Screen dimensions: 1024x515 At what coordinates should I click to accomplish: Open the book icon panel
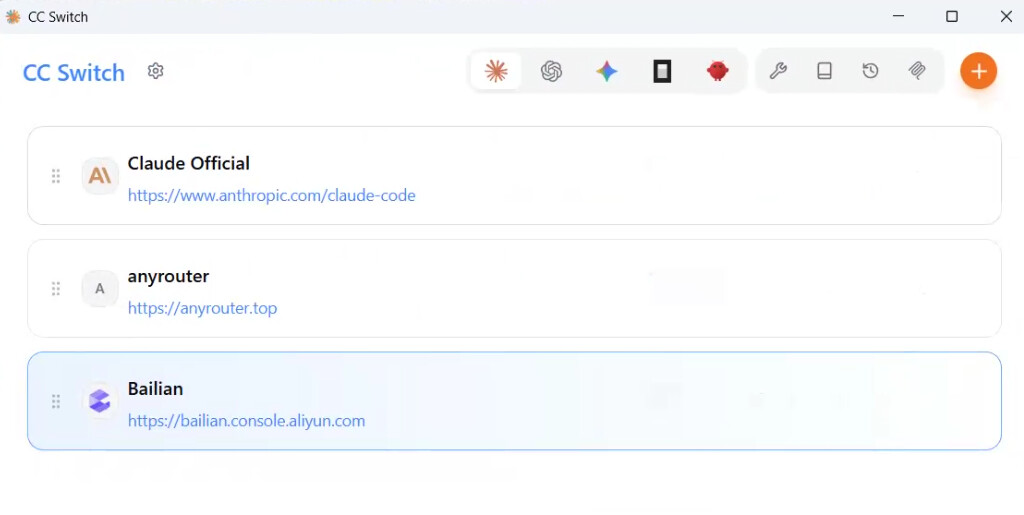click(824, 70)
